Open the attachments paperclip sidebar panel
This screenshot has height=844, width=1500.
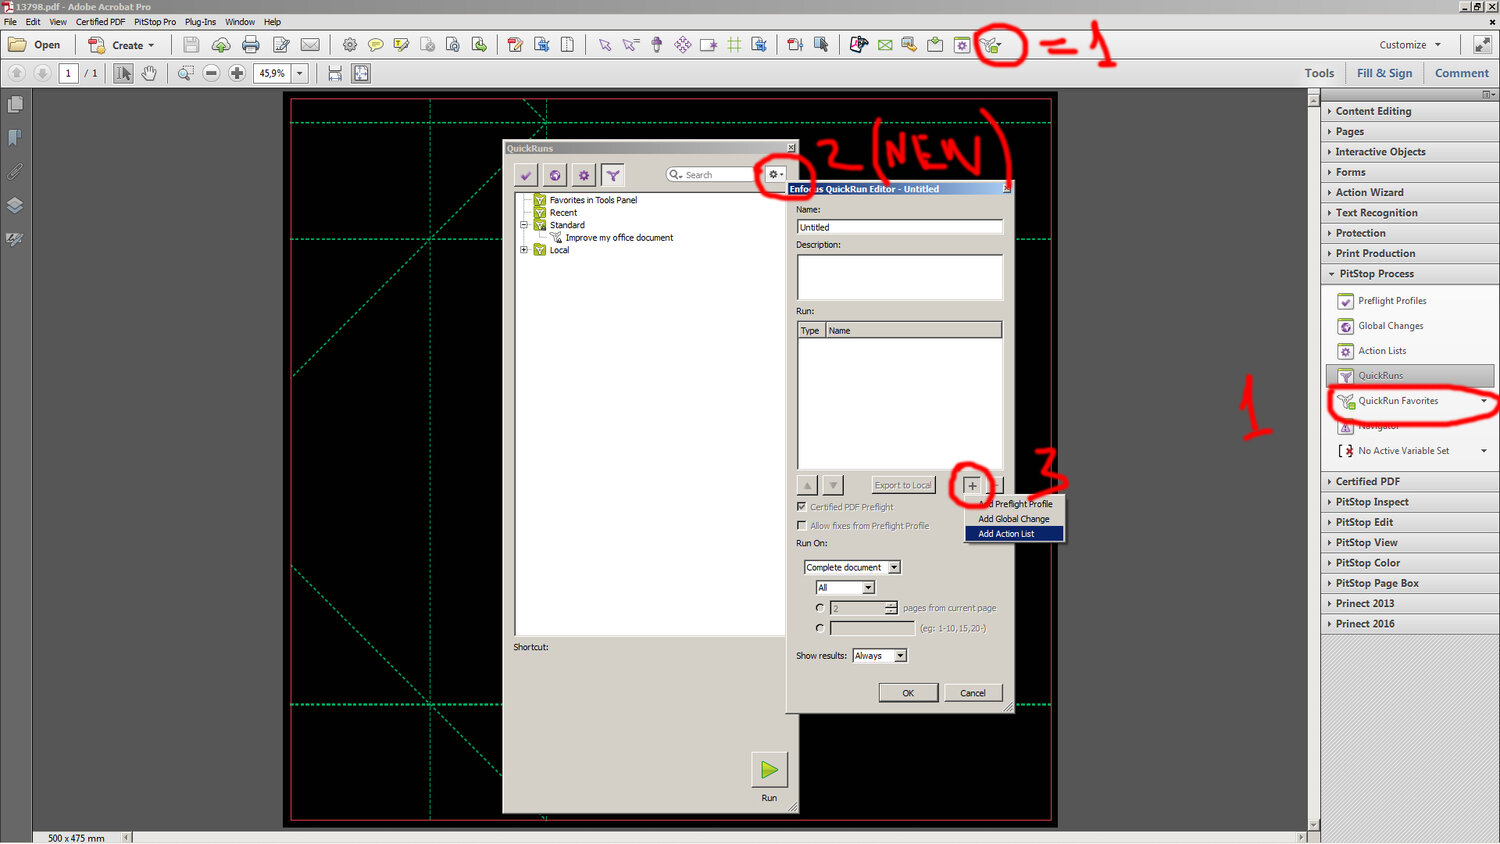(x=15, y=172)
